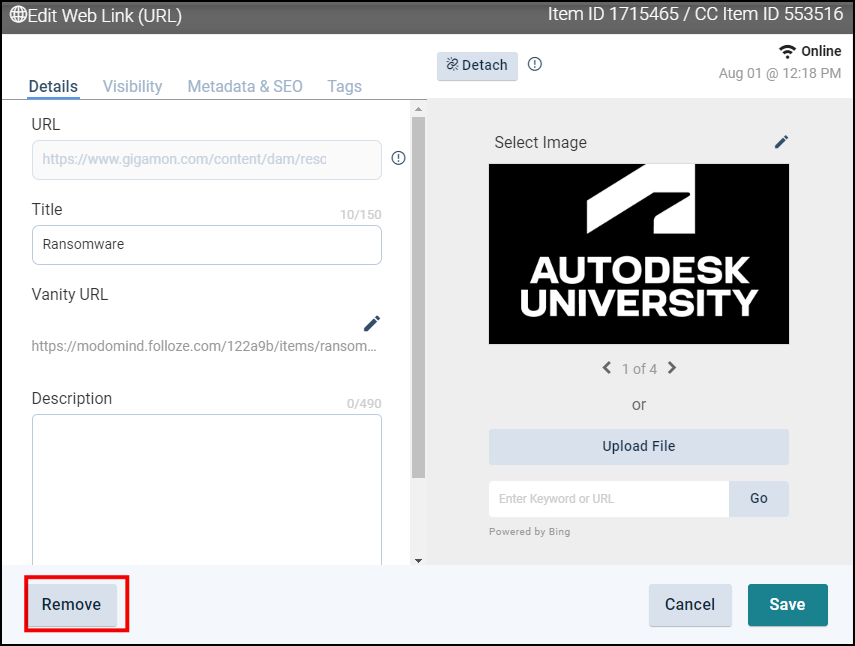This screenshot has height=646, width=855.
Task: Switch to the Details tab
Action: (53, 86)
